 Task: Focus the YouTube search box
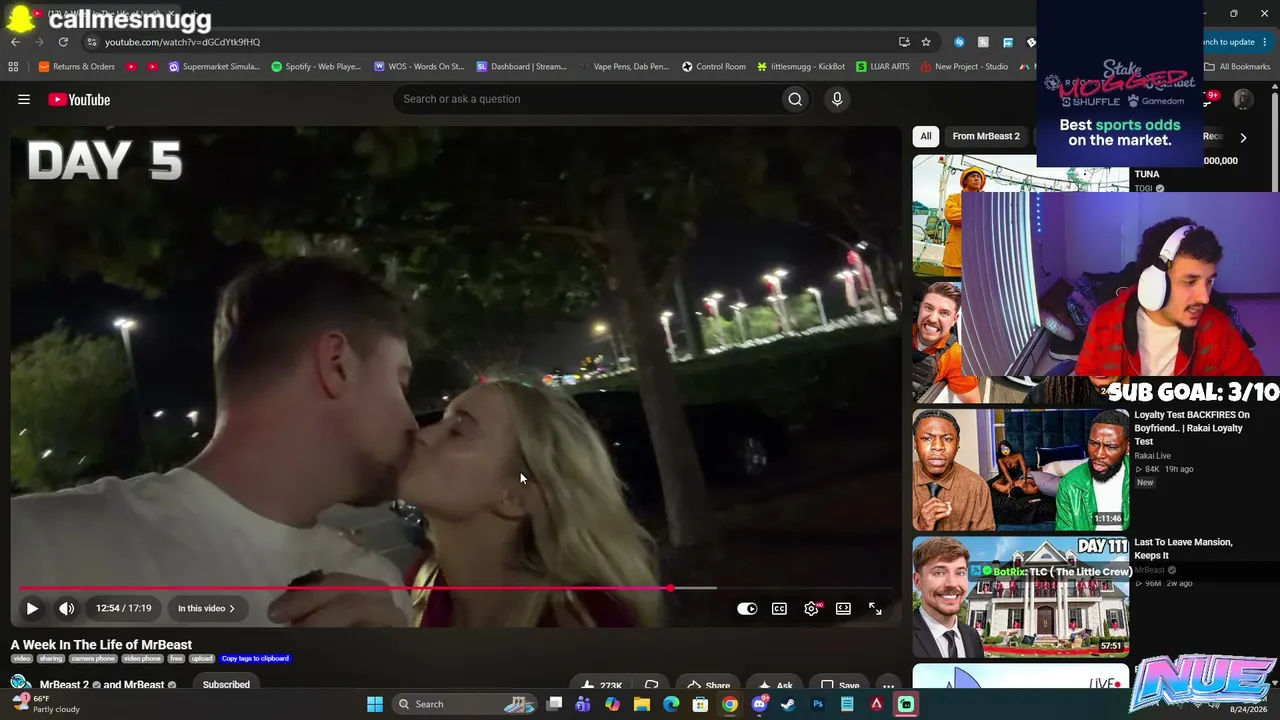(588, 99)
